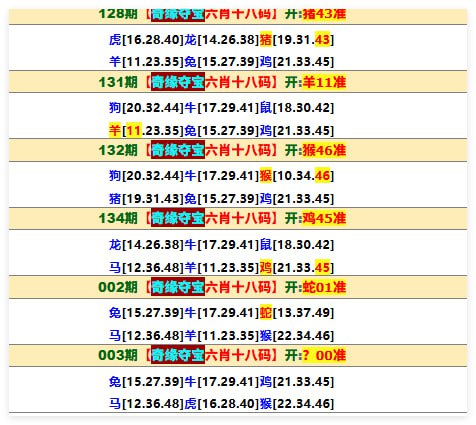This screenshot has height=425, width=476.
Task: Click 狗[20.32.44] under the 131期 header
Action: point(146,108)
